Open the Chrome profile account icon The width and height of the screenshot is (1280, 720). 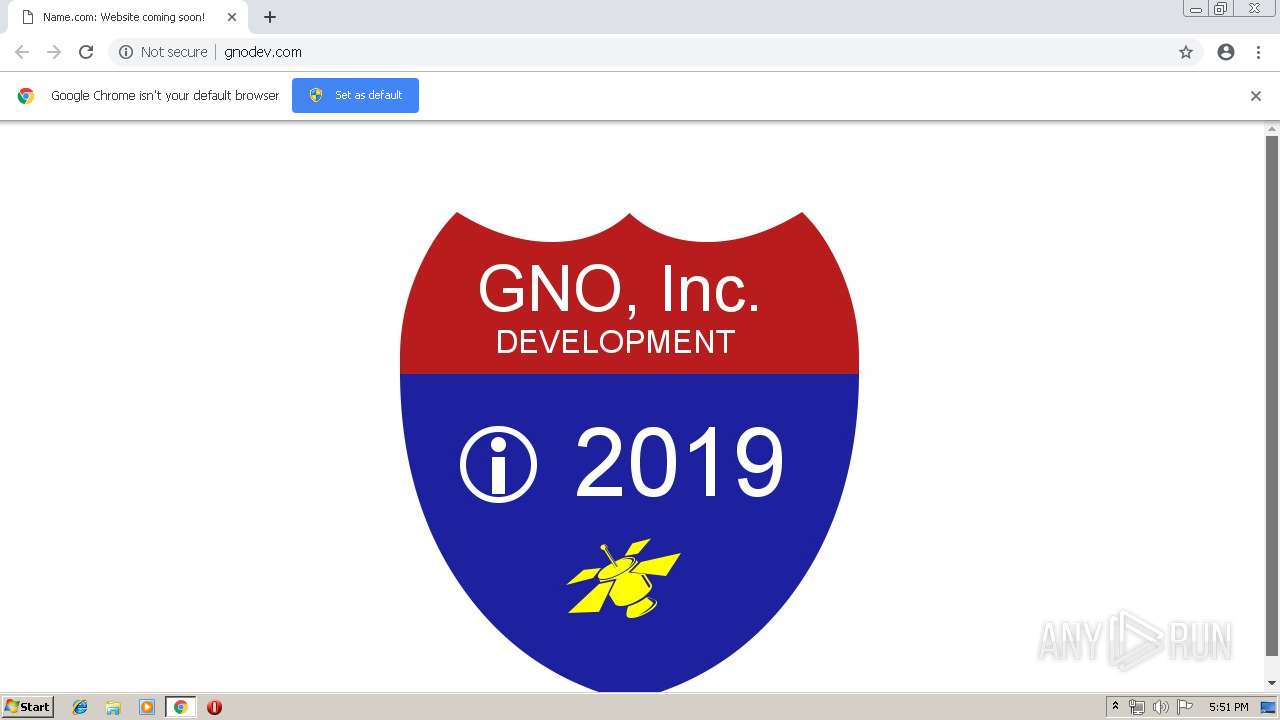[1226, 52]
